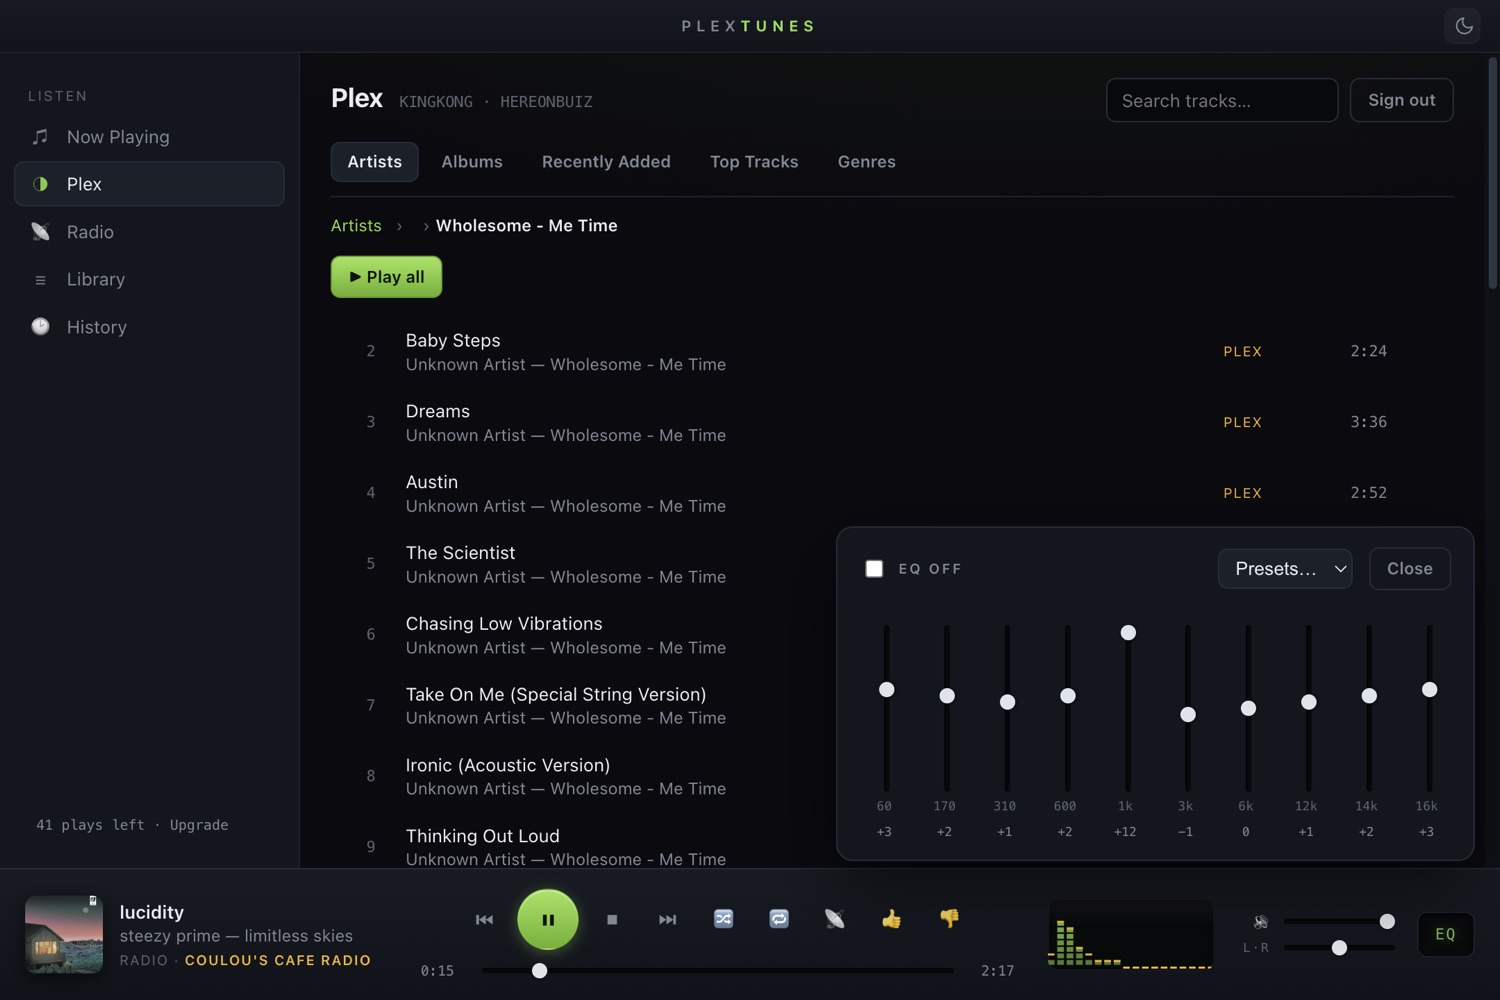The image size is (1500, 1000).
Task: Play Ironic (Acoustic Version)
Action: click(584, 777)
